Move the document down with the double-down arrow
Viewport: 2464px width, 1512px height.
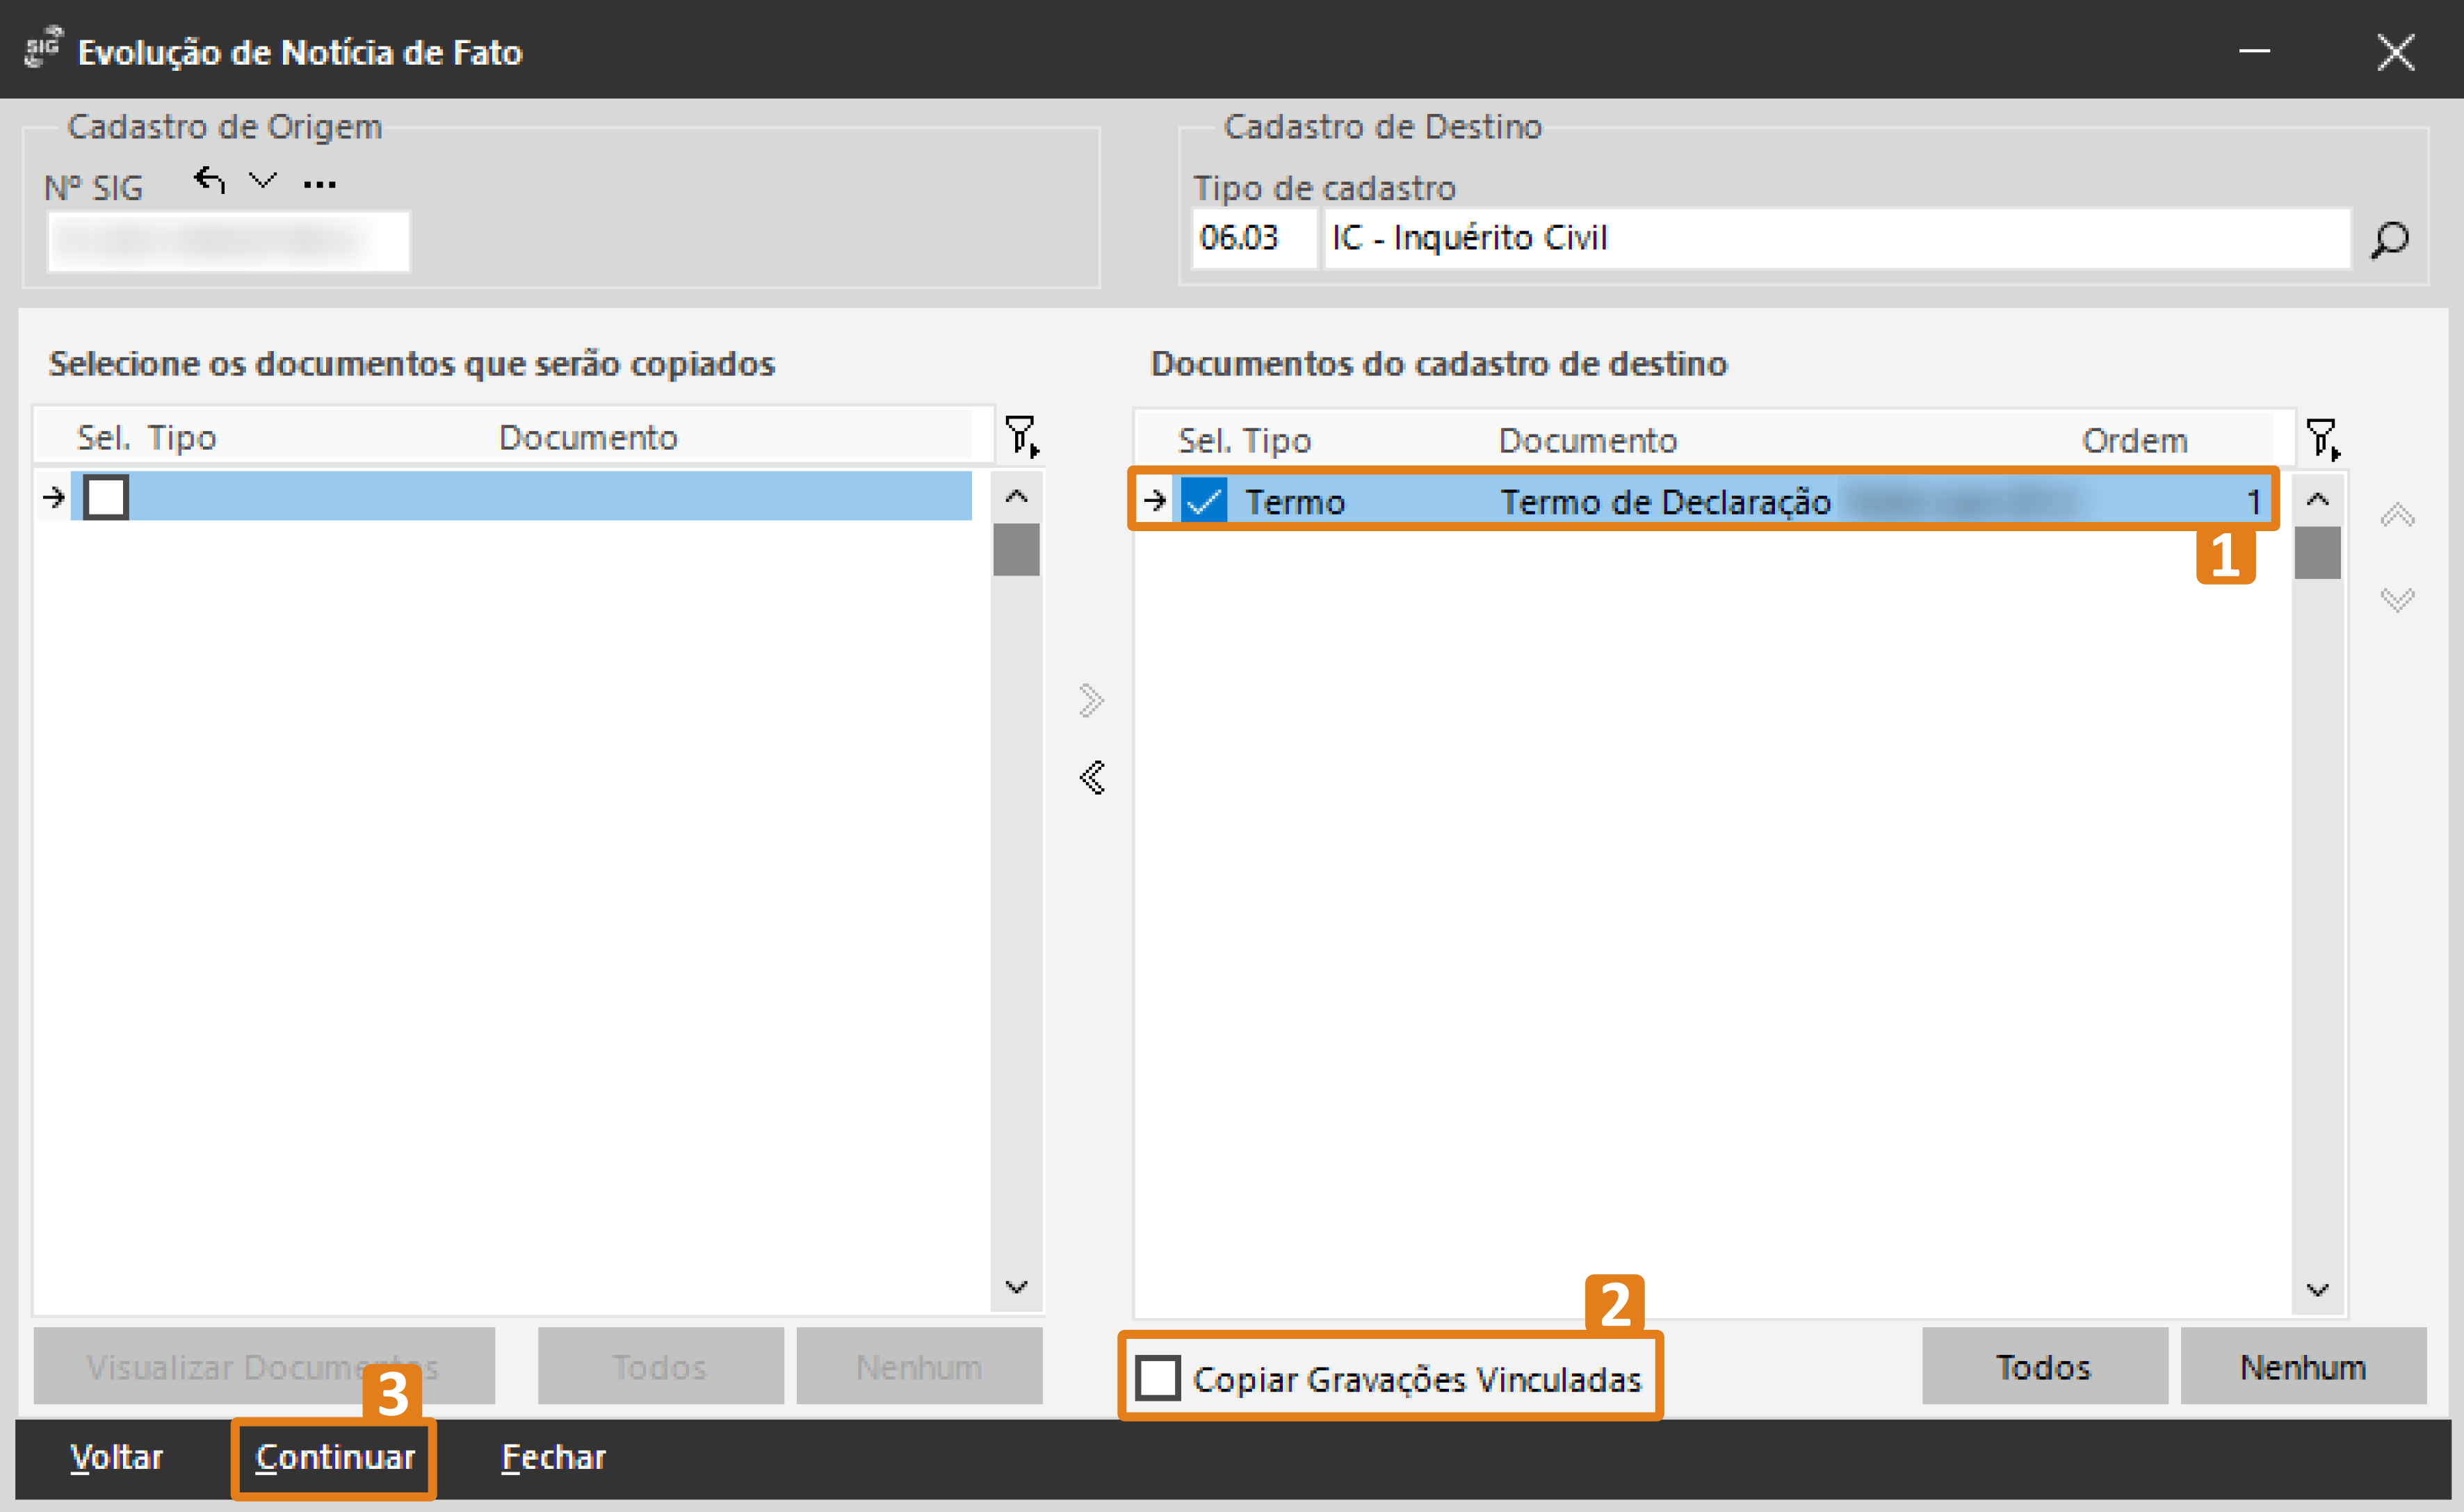[2397, 599]
